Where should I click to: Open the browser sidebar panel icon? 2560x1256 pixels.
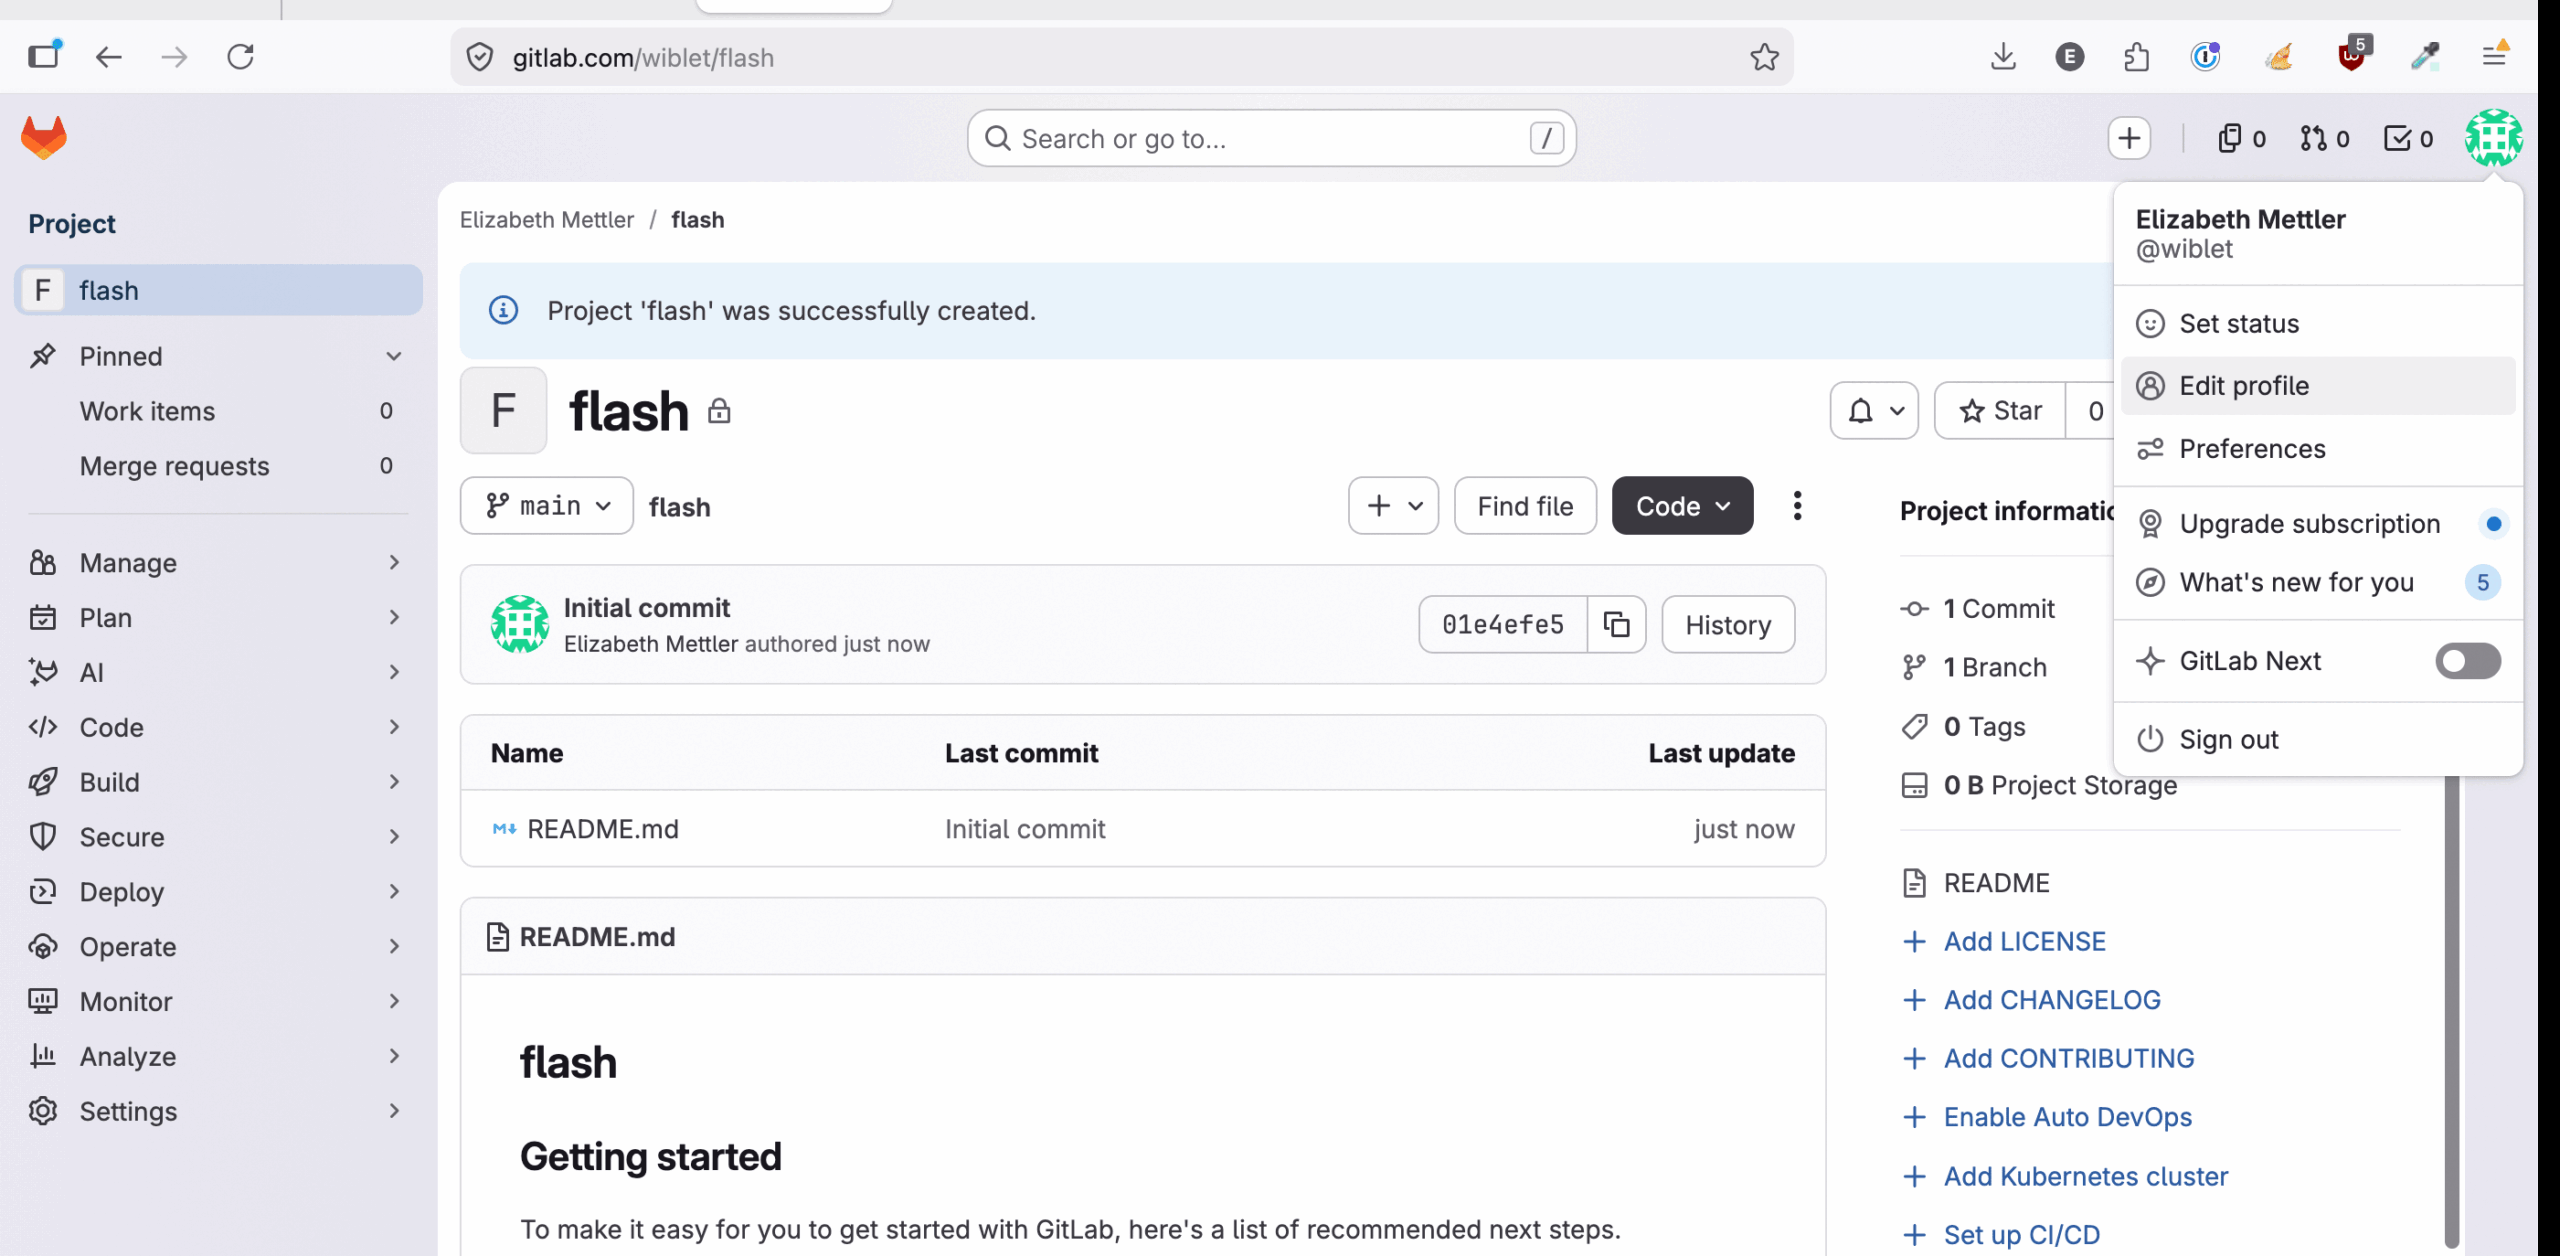coord(44,56)
